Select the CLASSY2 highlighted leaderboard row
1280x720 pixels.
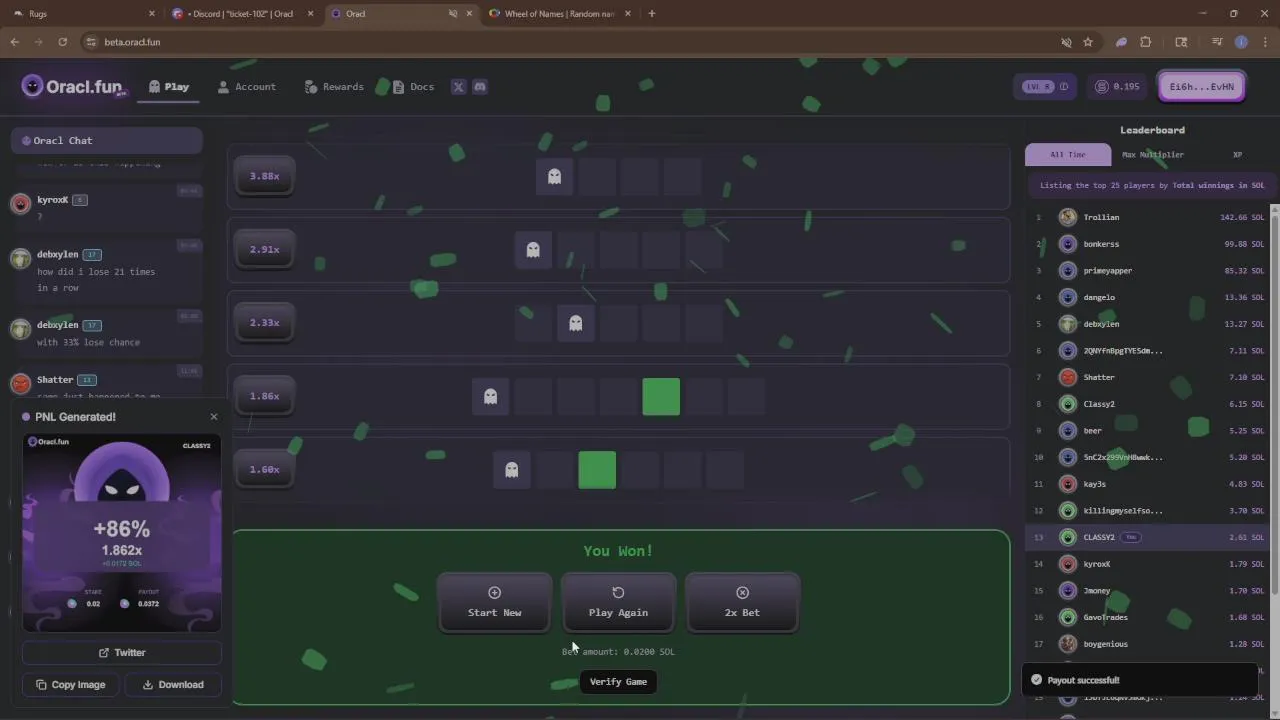pyautogui.click(x=1149, y=537)
